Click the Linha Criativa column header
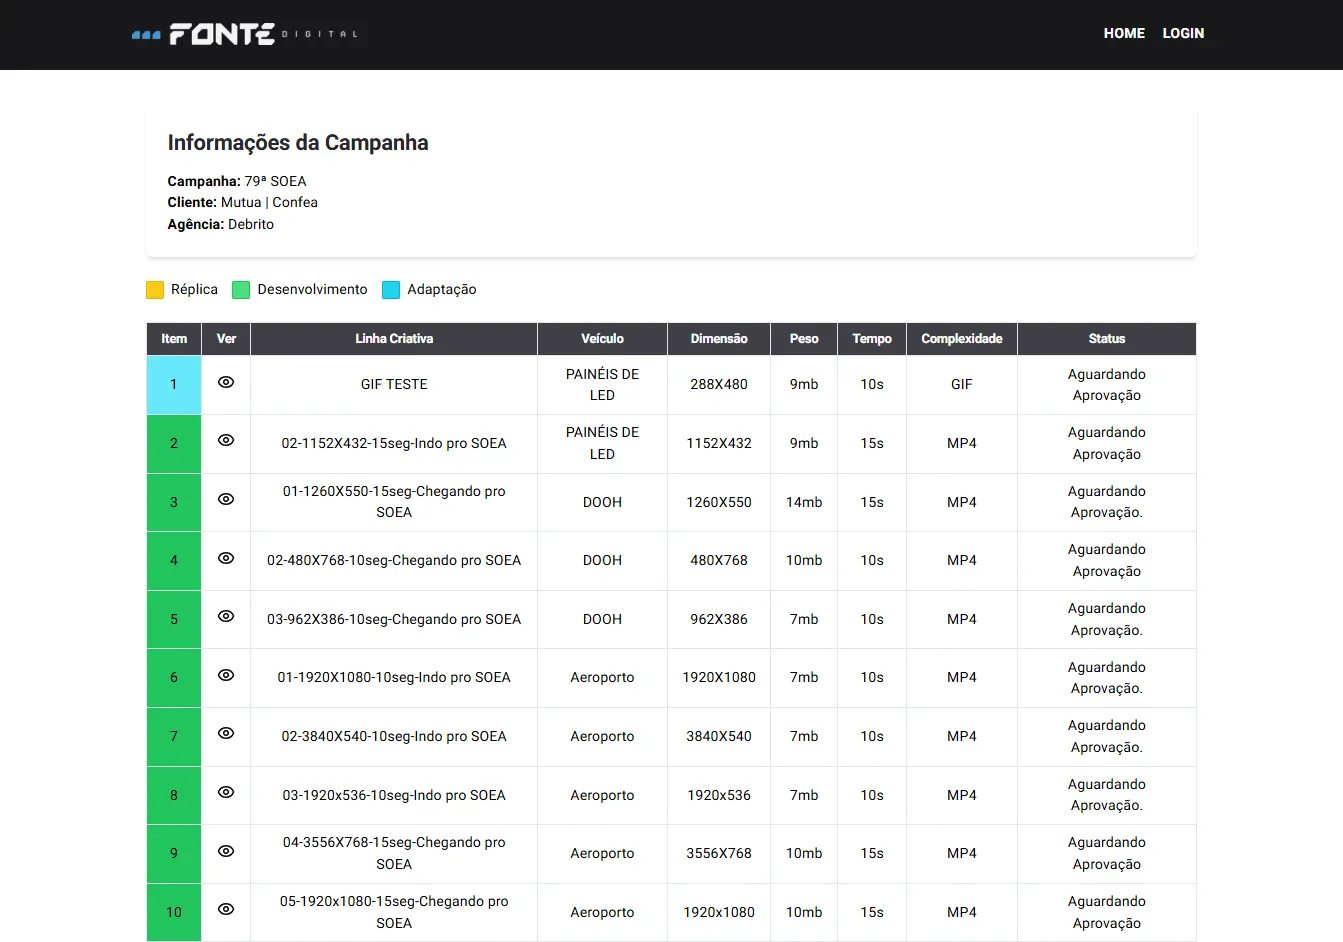 point(394,339)
